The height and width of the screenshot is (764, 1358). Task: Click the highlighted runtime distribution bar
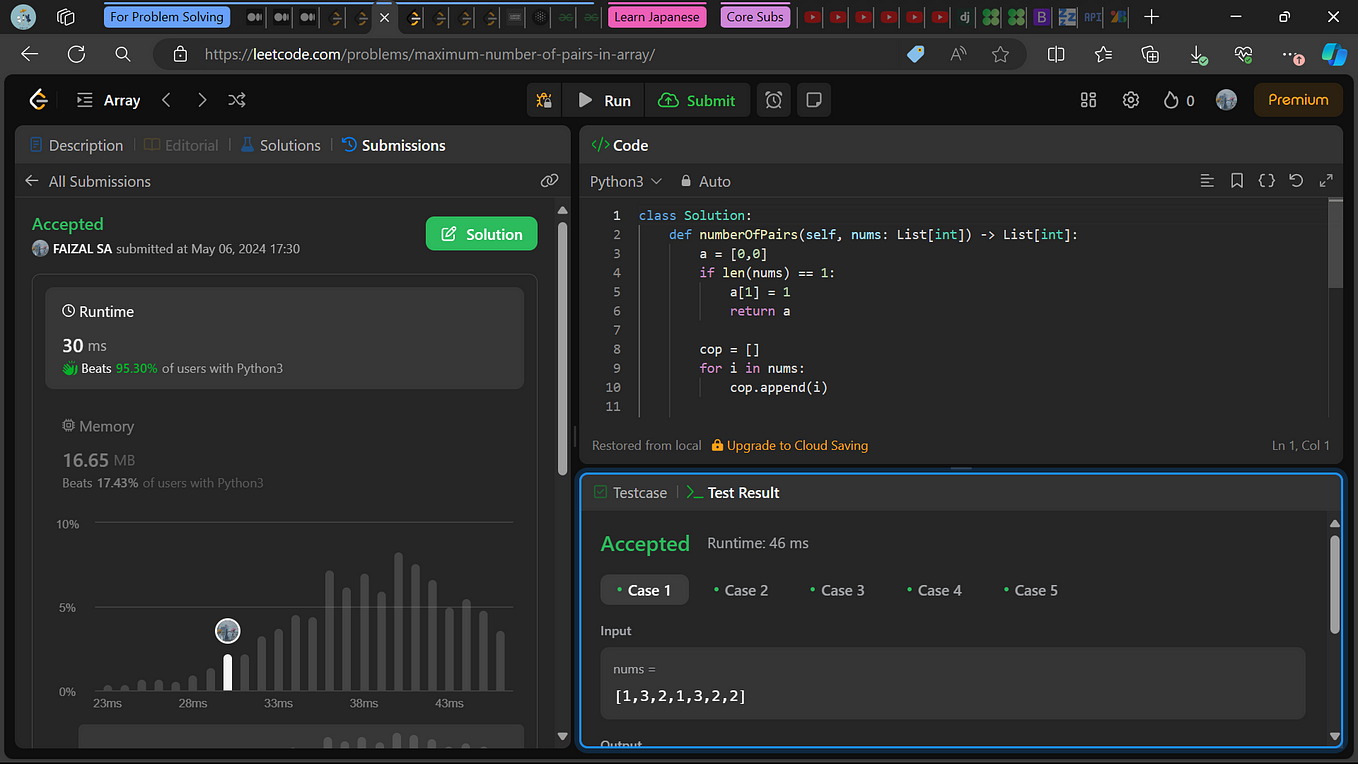coord(228,672)
